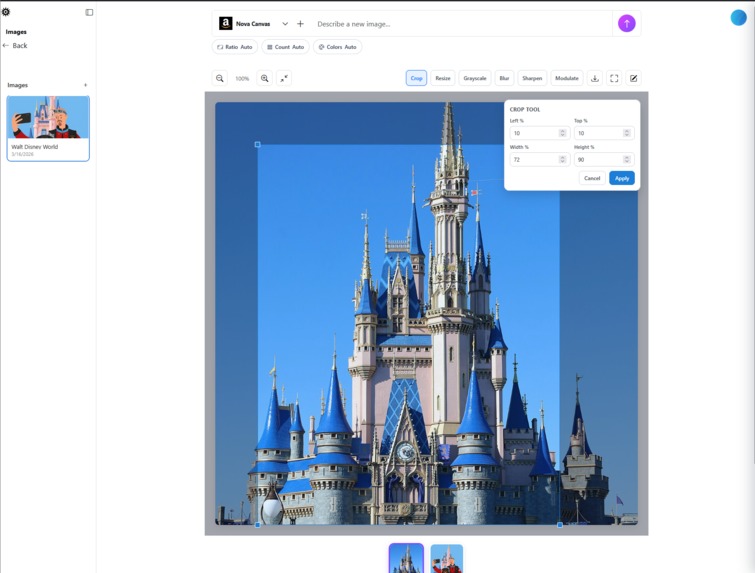Fit image to view with arrows icon

tap(284, 78)
